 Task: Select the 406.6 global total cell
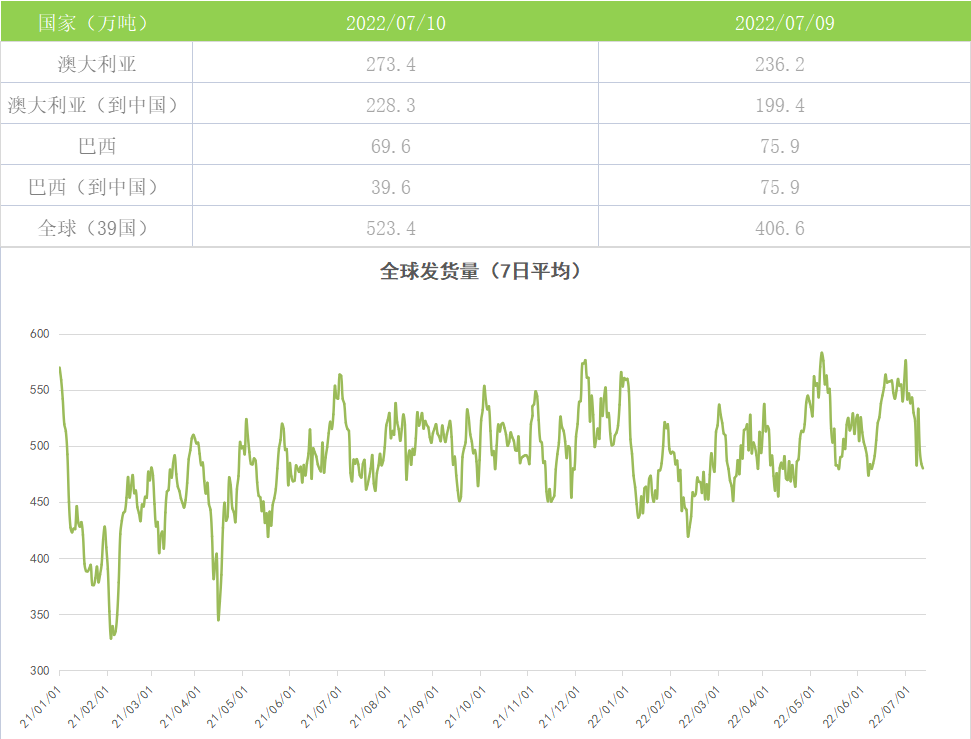(784, 228)
